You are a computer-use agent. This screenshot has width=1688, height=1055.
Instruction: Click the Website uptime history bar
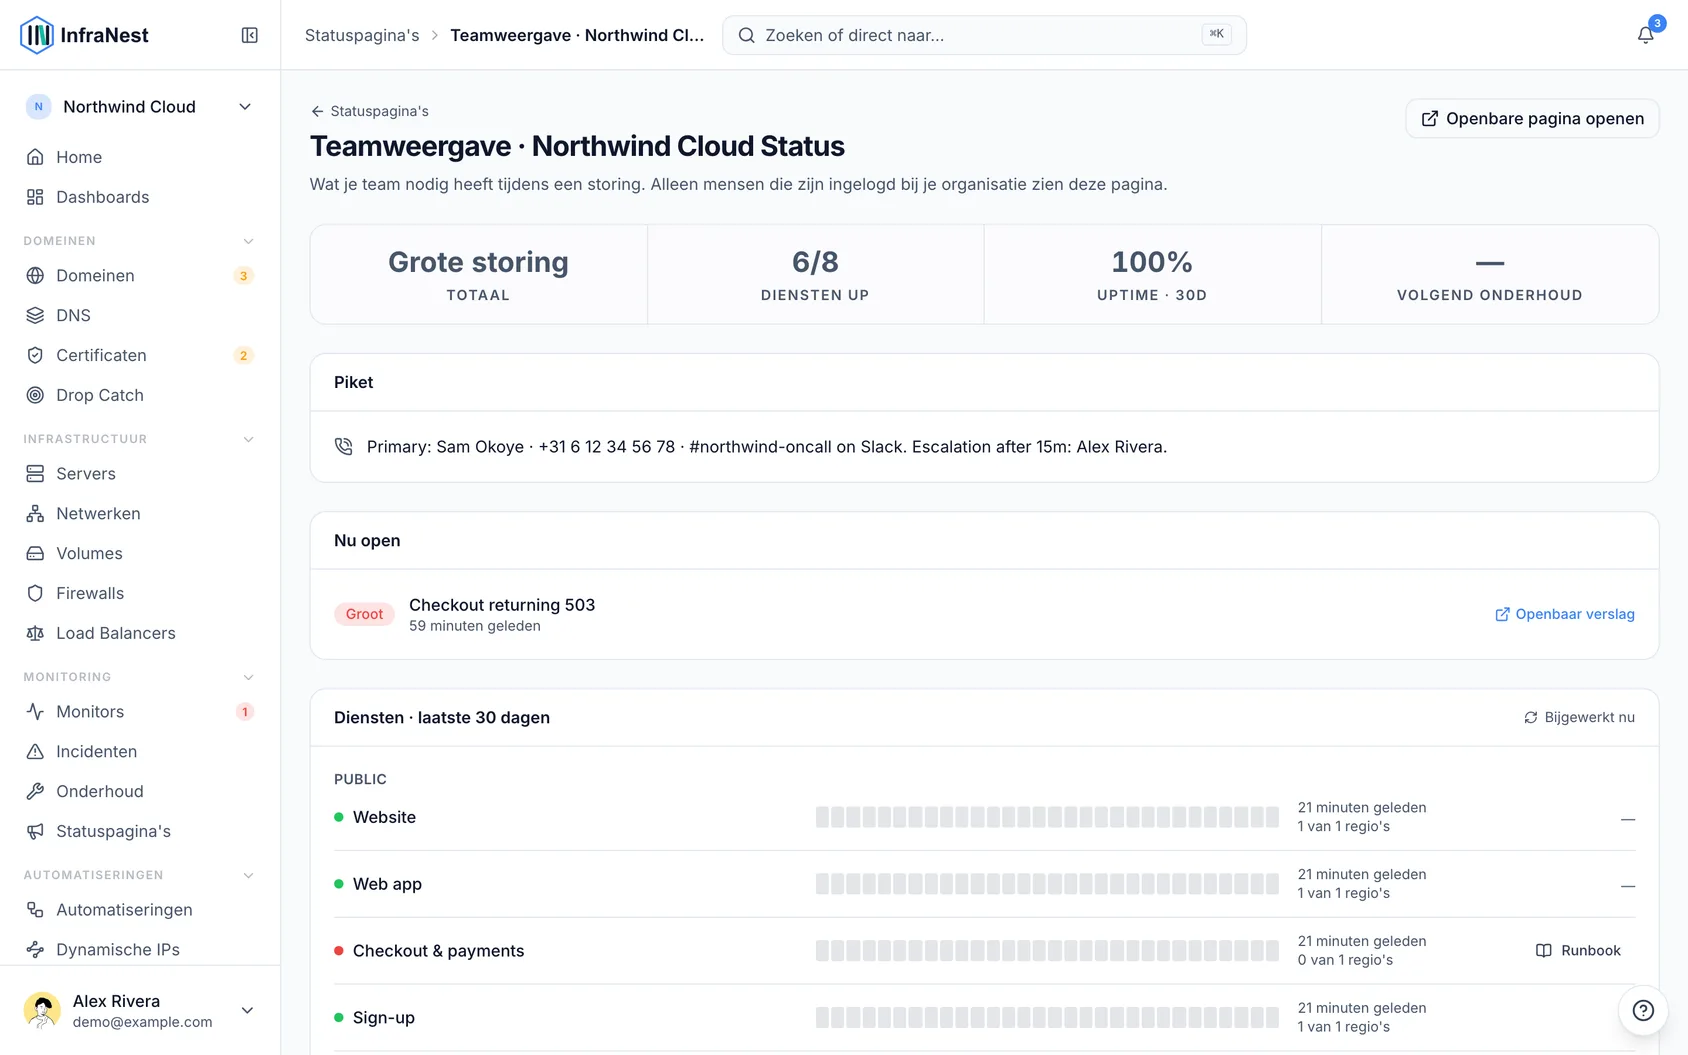point(1047,817)
